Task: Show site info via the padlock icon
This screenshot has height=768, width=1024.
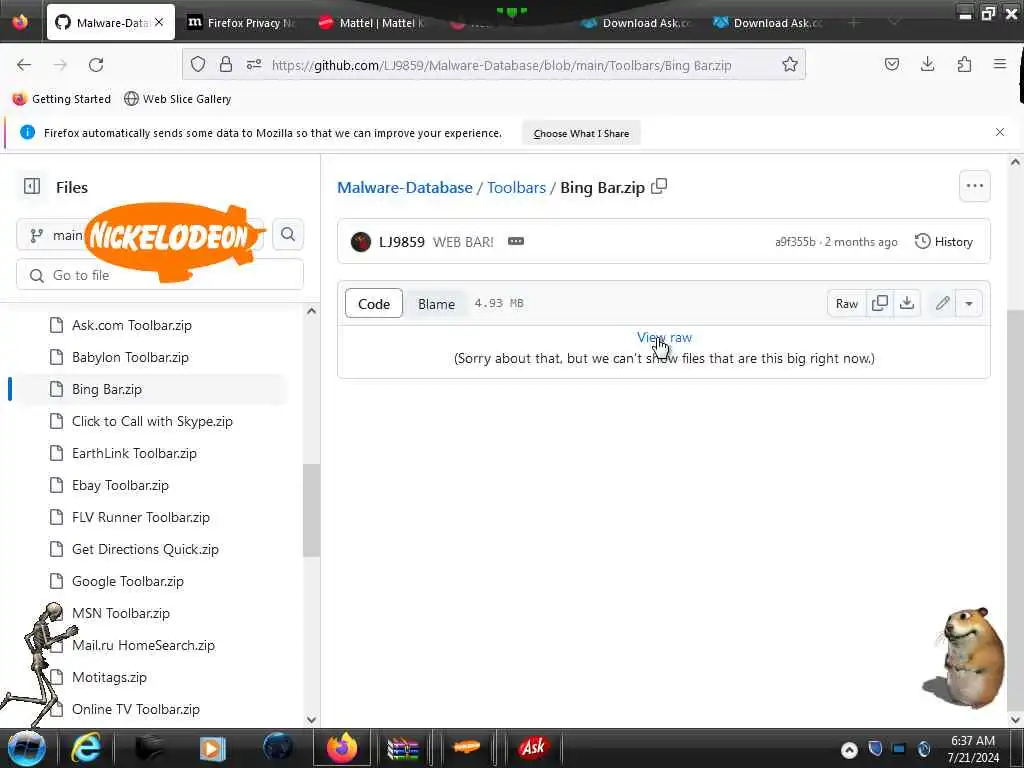Action: 226,64
